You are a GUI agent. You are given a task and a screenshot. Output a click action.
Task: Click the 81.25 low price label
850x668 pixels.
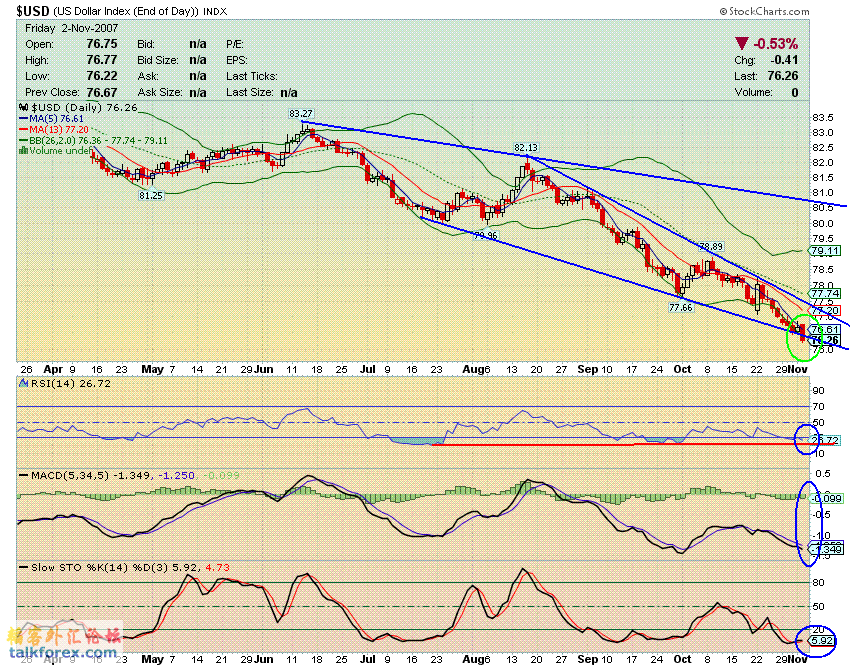pos(151,195)
